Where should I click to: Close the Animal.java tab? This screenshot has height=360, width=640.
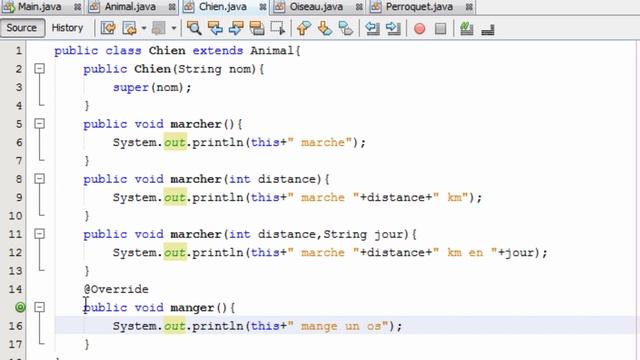172,7
